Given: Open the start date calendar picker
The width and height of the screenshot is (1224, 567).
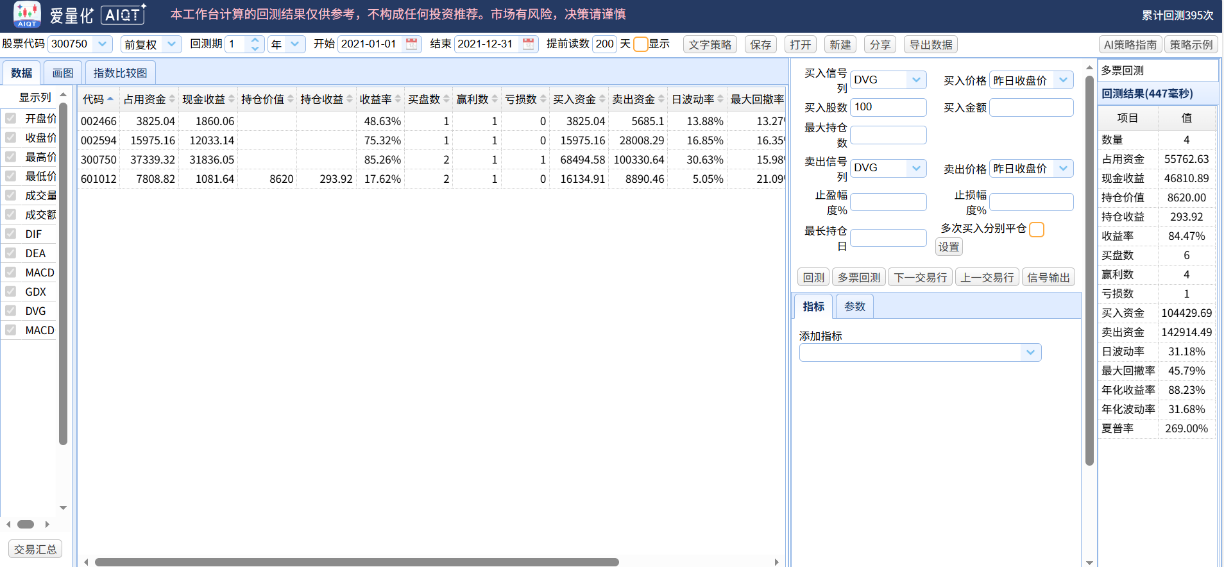Looking at the screenshot, I should point(412,44).
